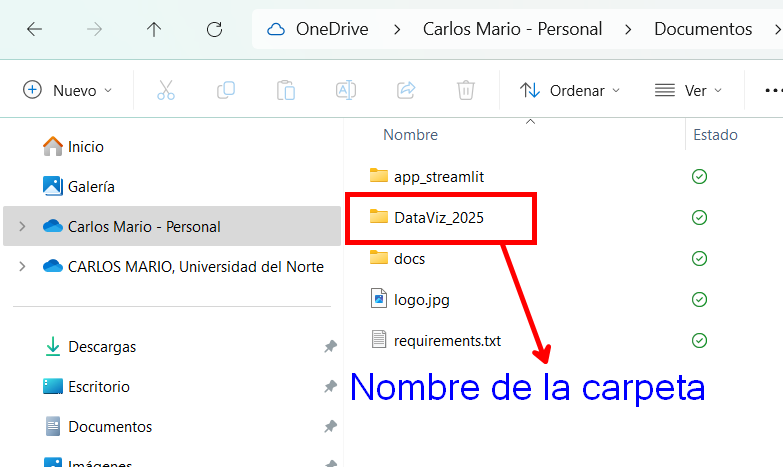Click the Paste clipboard icon
The width and height of the screenshot is (783, 467).
click(x=286, y=90)
